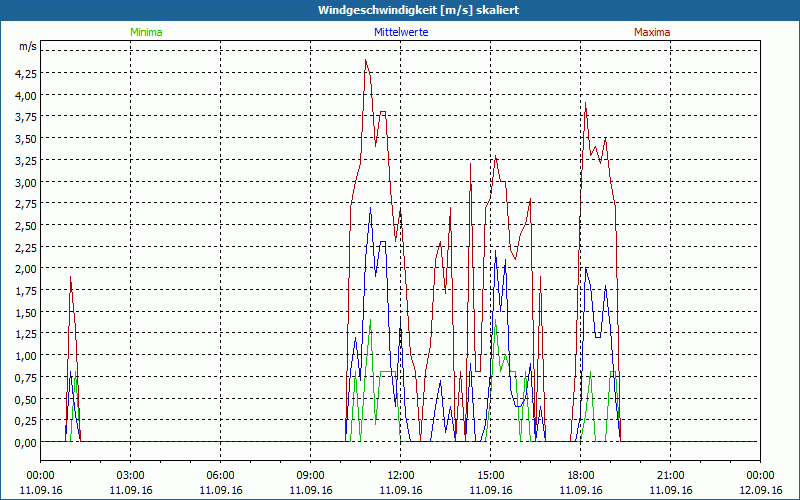Click the red Maxima peak near 01:00

pyautogui.click(x=70, y=278)
